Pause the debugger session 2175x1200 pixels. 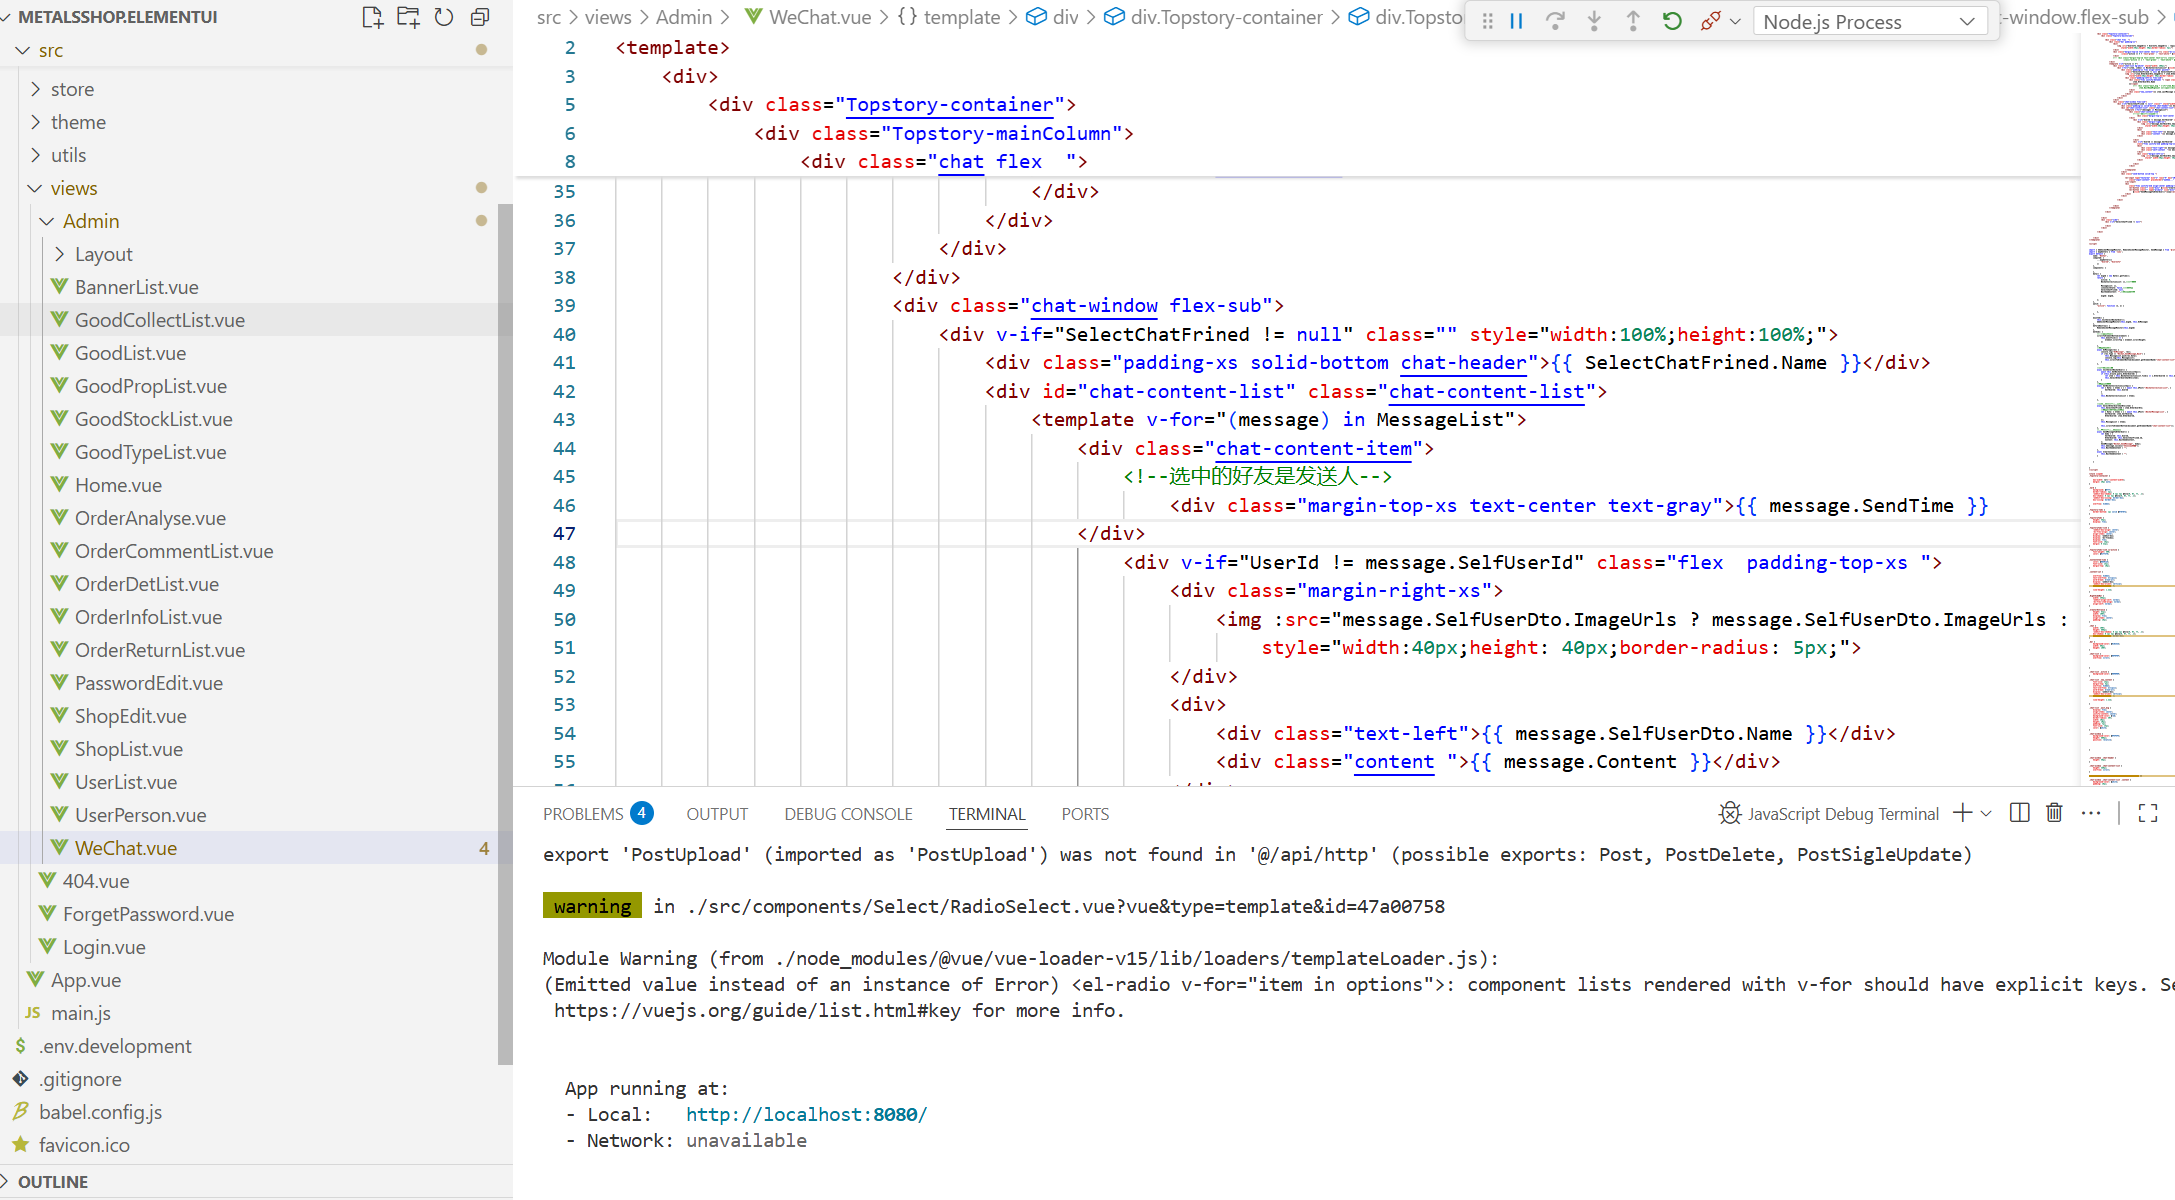[1516, 21]
